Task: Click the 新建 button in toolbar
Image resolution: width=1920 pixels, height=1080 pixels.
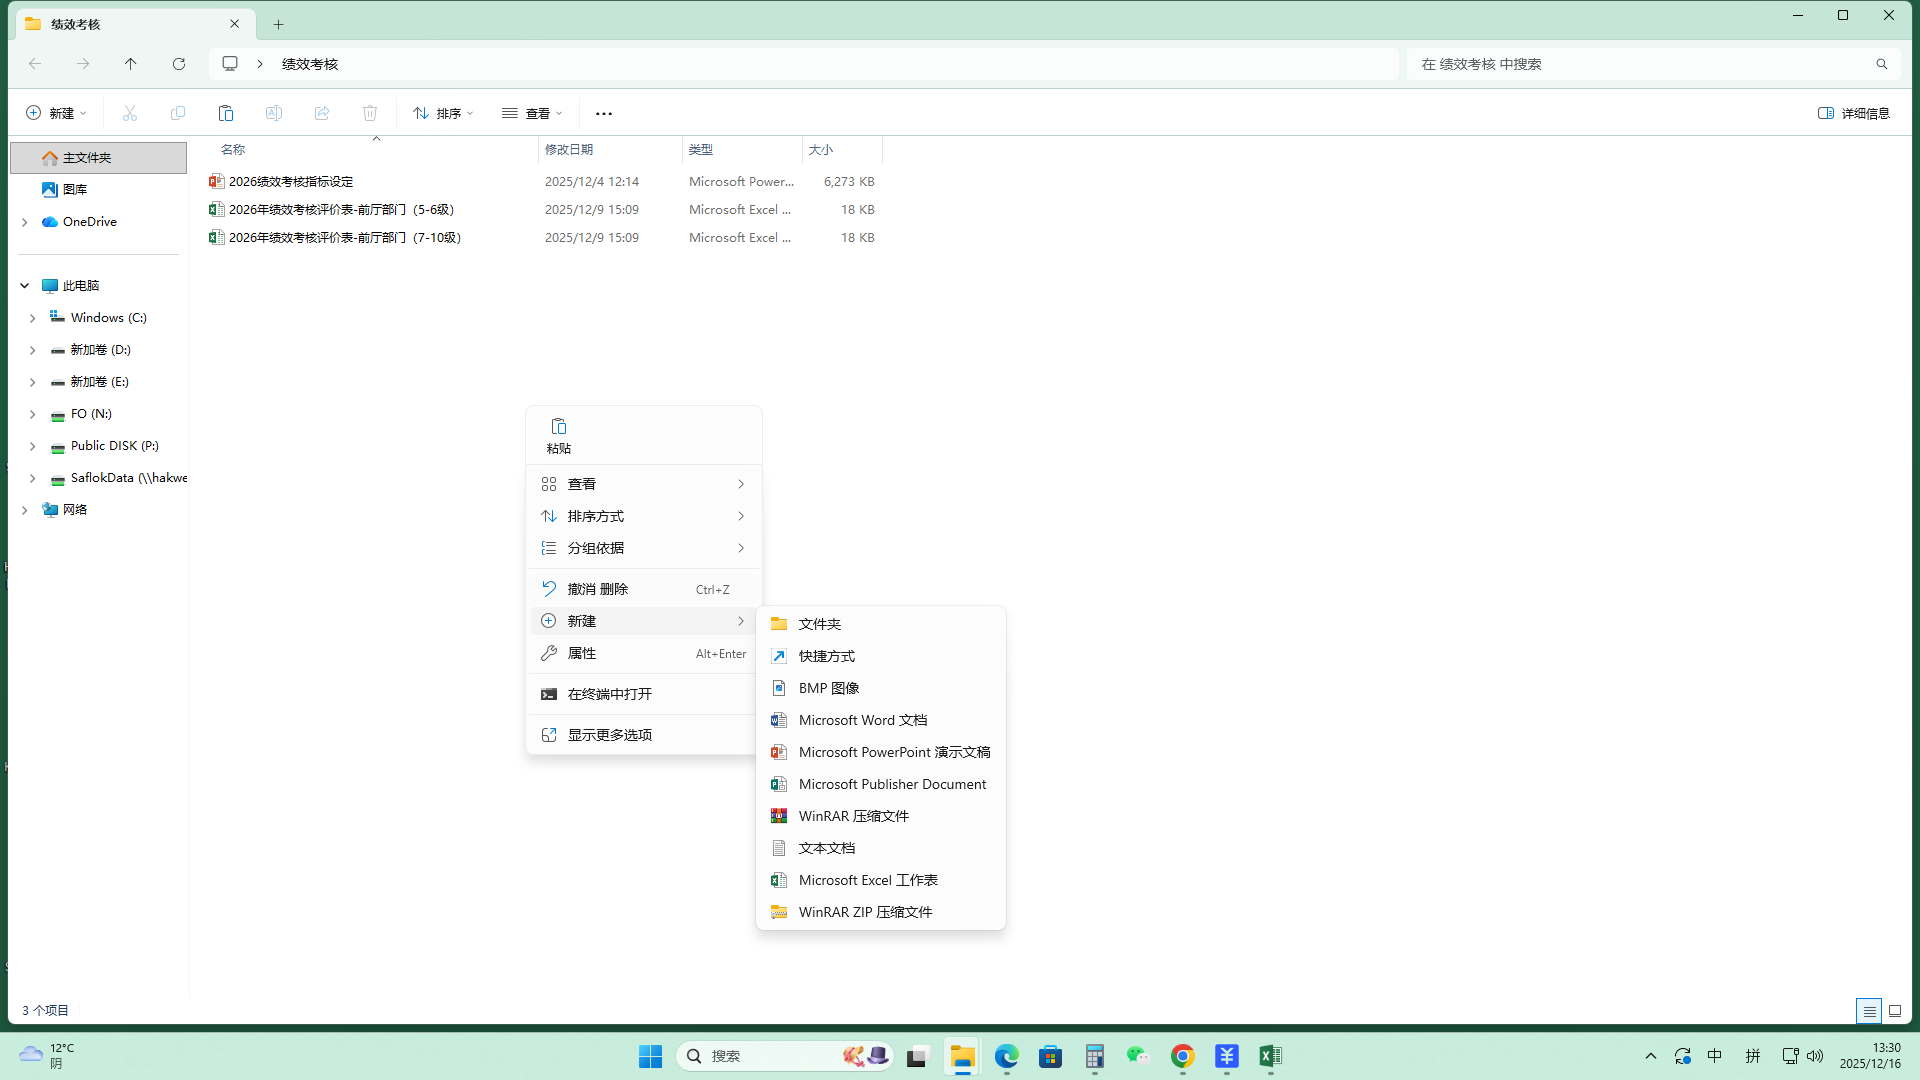Action: pyautogui.click(x=56, y=113)
